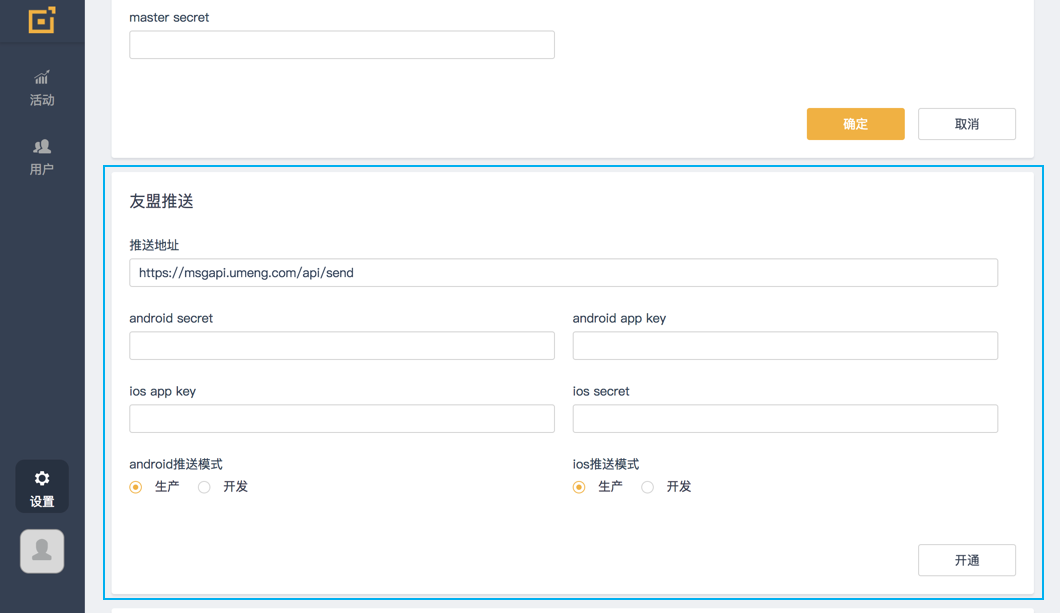1060x613 pixels.
Task: Click the ios secret input field
Action: pyautogui.click(x=785, y=418)
